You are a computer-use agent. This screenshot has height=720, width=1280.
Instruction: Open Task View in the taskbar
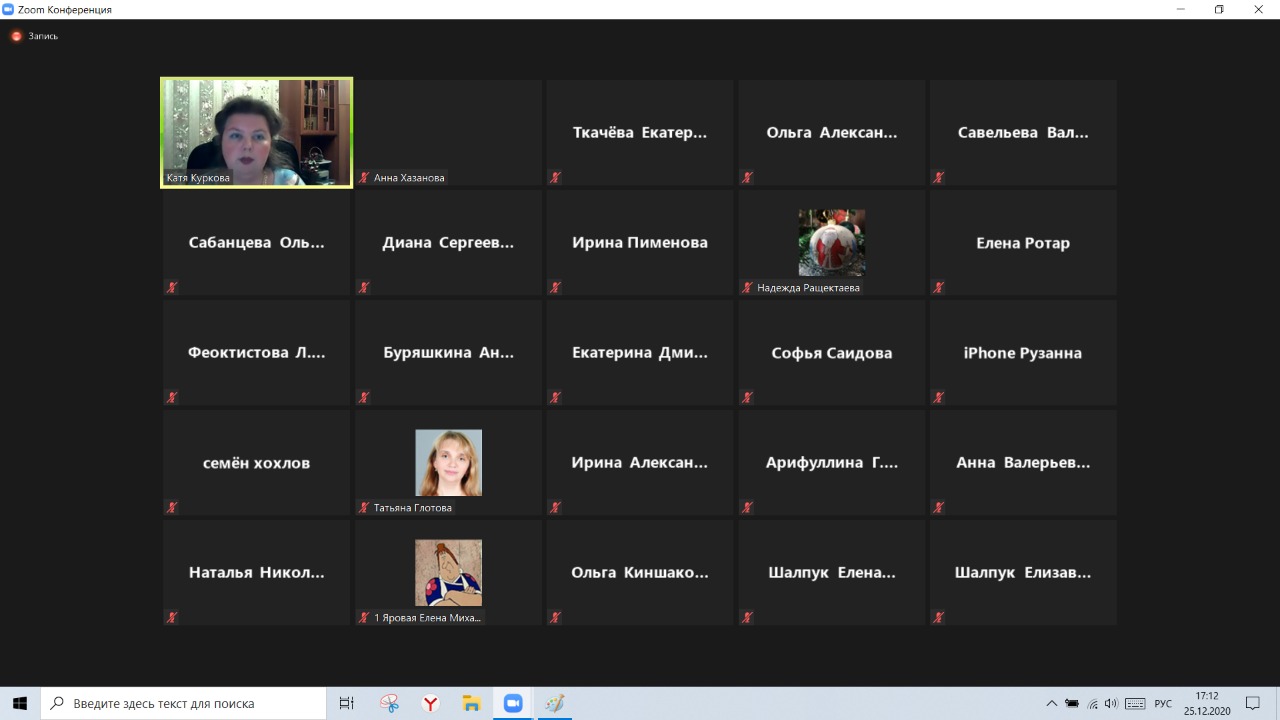(x=347, y=703)
